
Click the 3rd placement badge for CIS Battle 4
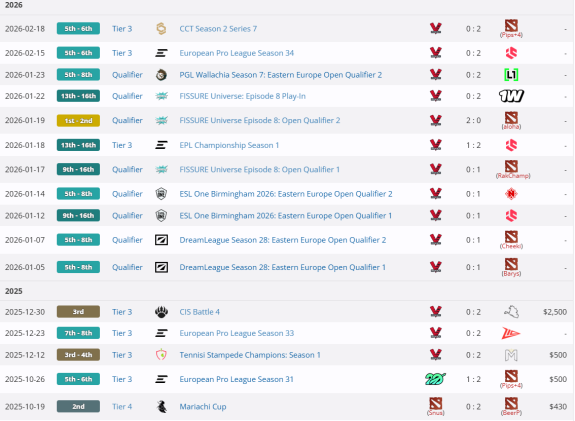tap(78, 312)
